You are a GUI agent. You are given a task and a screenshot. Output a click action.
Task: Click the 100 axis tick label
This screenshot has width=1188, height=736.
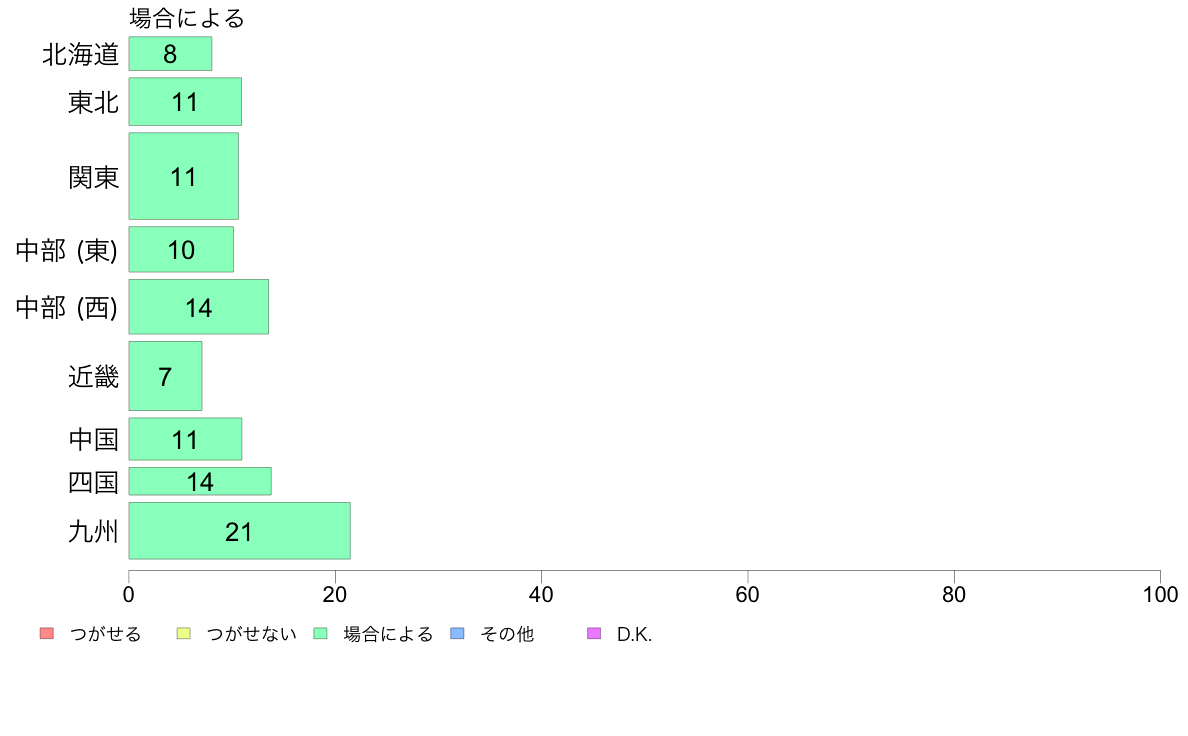click(1160, 594)
